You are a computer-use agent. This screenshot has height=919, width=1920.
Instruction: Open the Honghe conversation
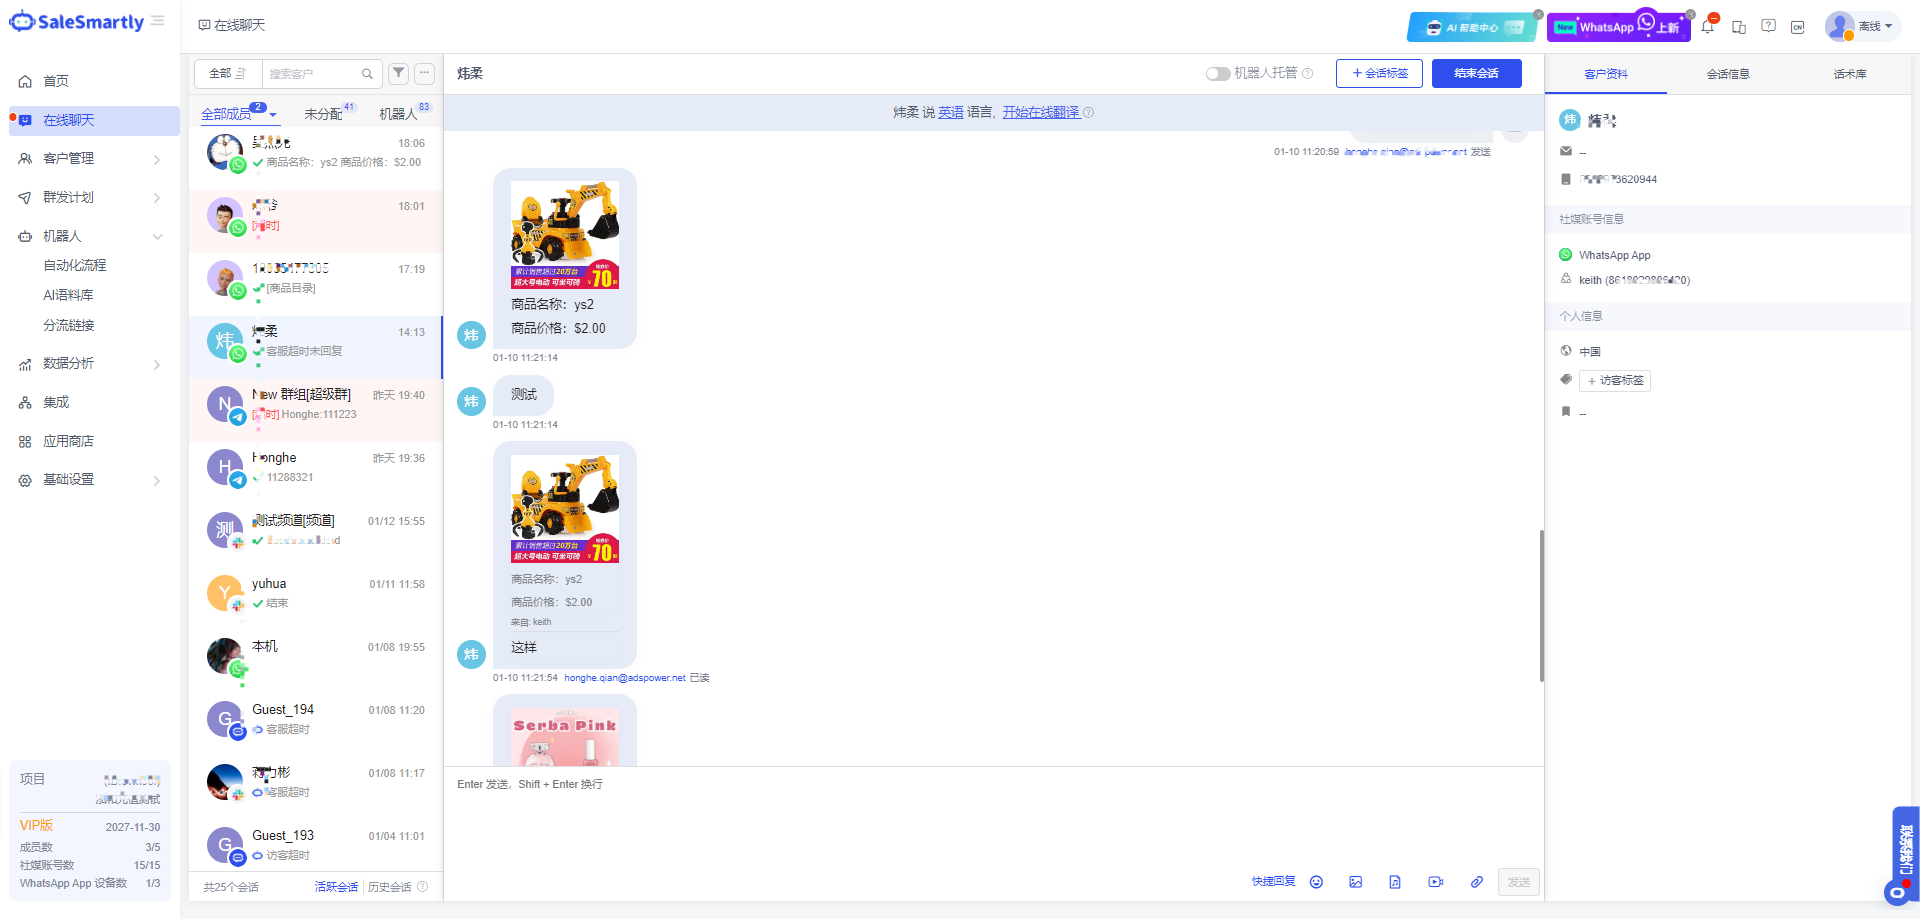[x=316, y=468]
